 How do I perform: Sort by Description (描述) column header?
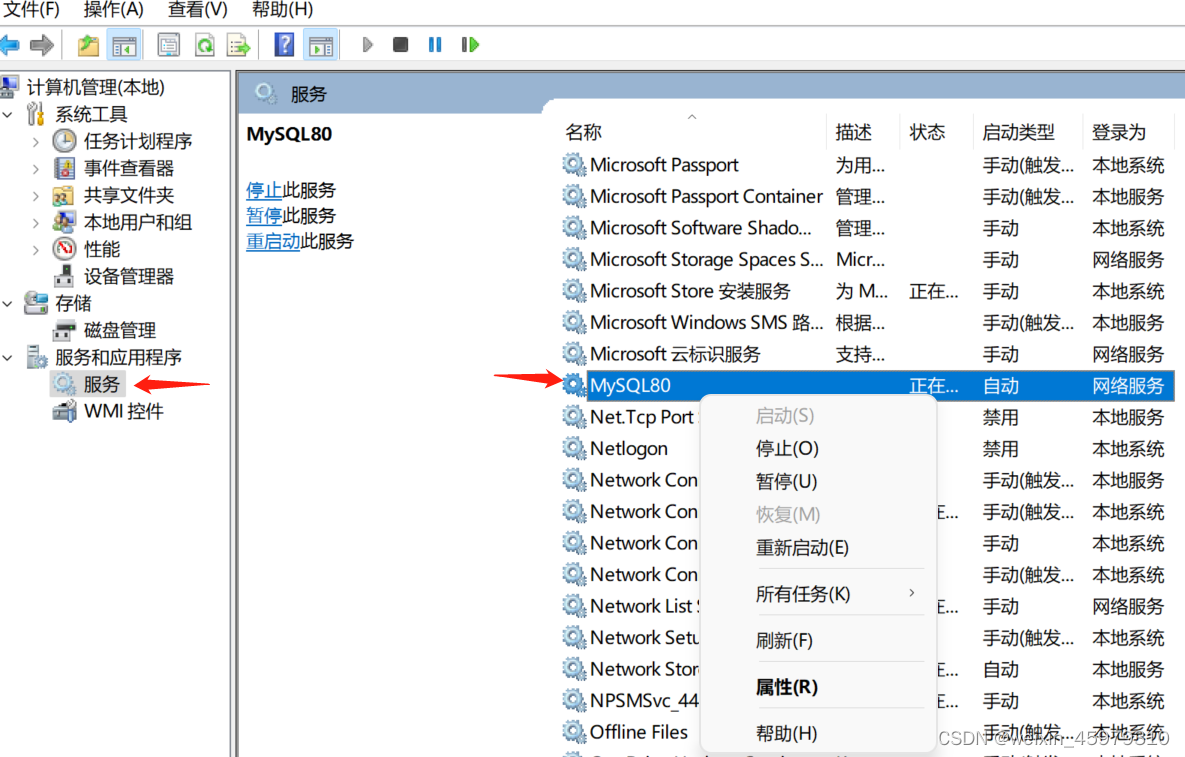click(x=863, y=132)
